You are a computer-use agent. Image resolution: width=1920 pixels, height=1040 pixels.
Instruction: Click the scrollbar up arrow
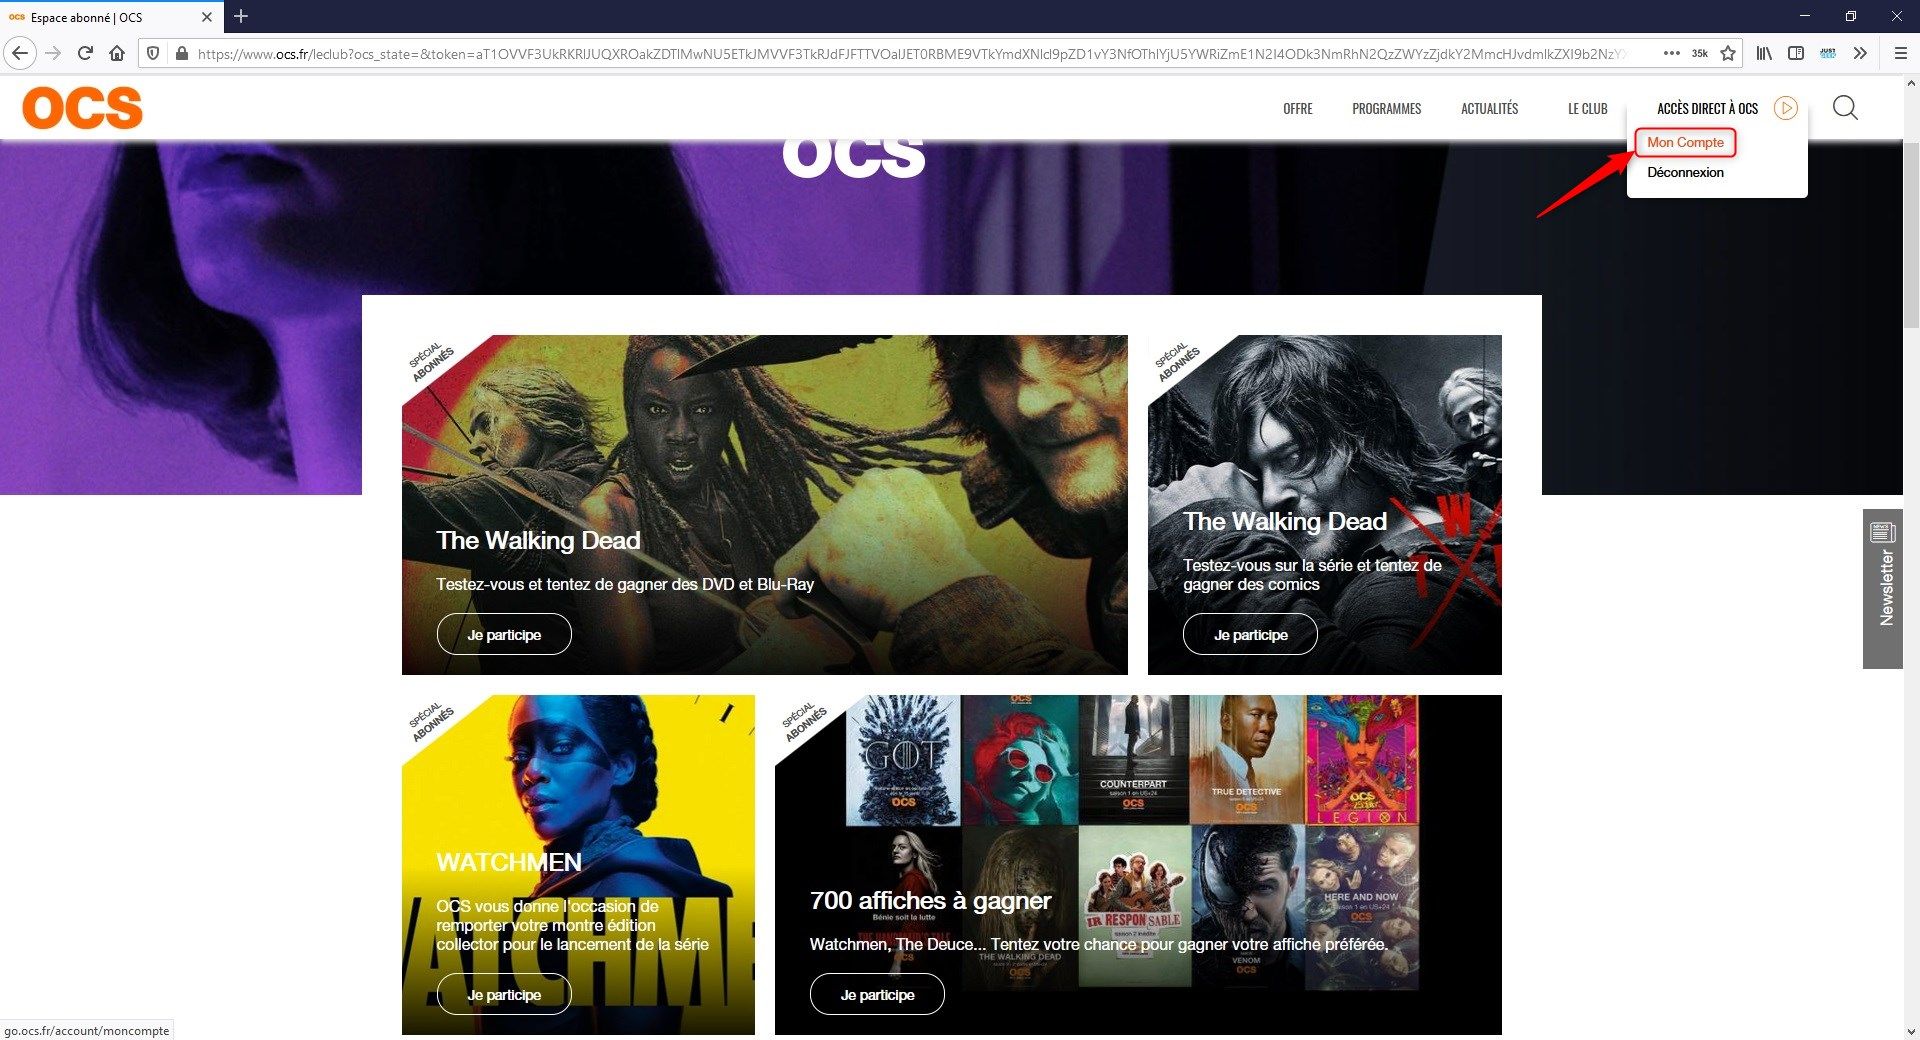(1911, 84)
